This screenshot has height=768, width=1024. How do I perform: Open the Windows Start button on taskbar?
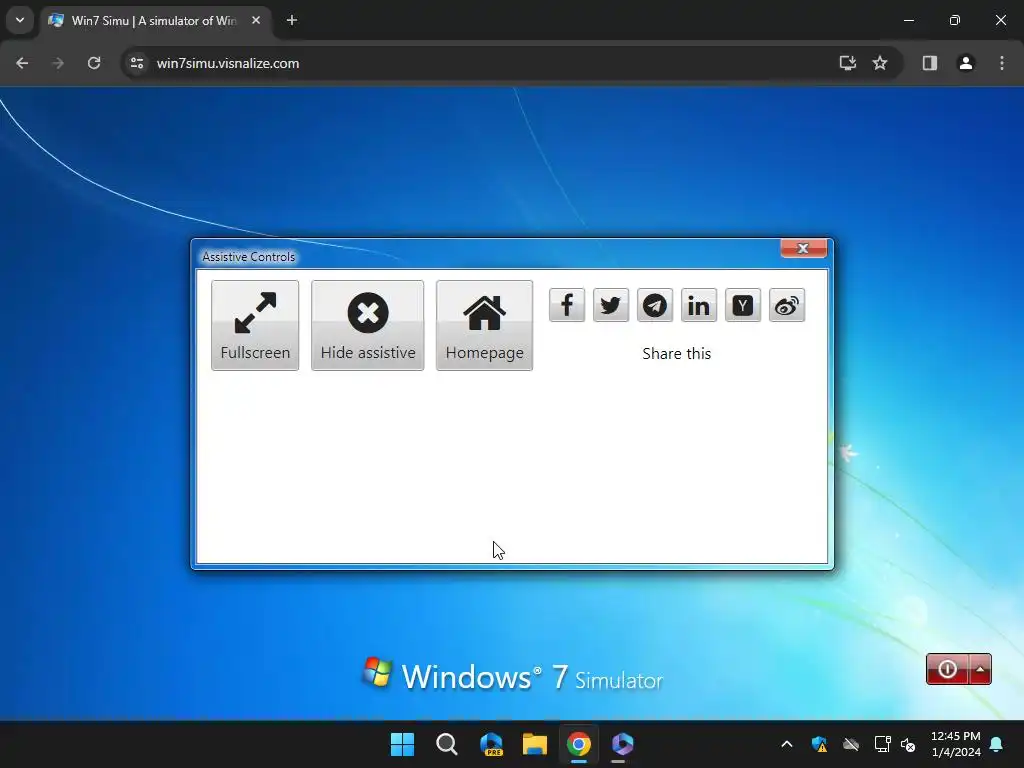coord(402,744)
